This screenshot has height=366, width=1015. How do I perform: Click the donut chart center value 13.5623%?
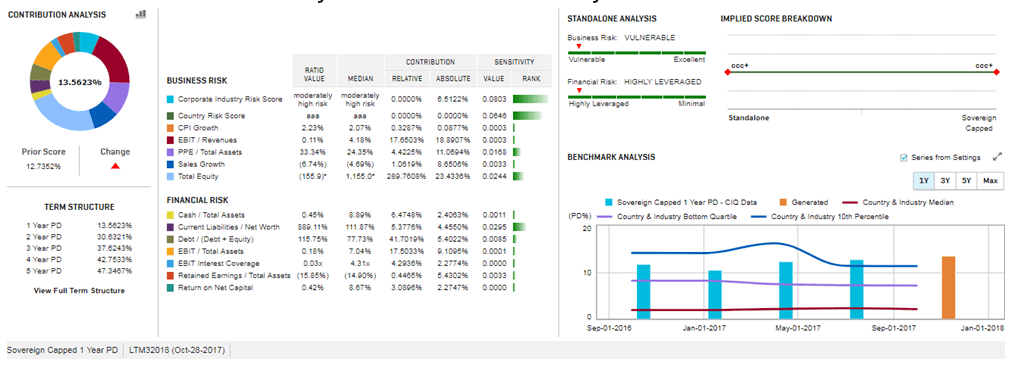click(x=80, y=82)
